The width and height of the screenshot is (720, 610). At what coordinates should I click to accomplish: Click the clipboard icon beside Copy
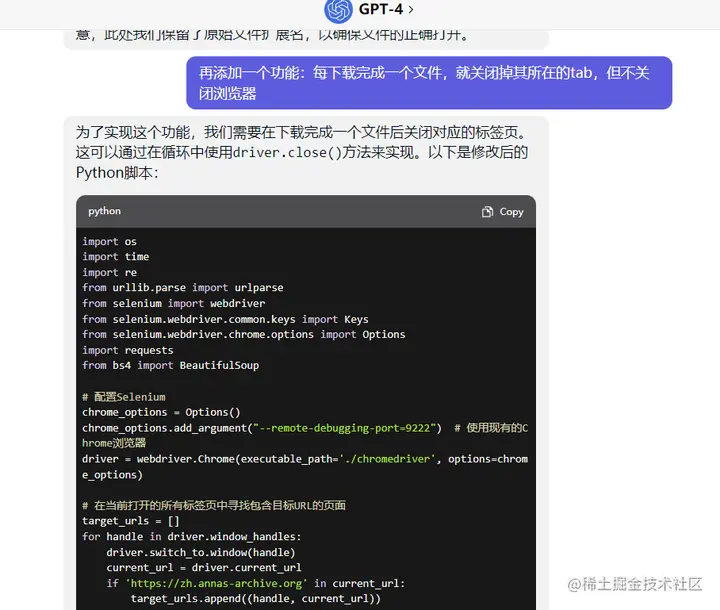[x=487, y=212]
